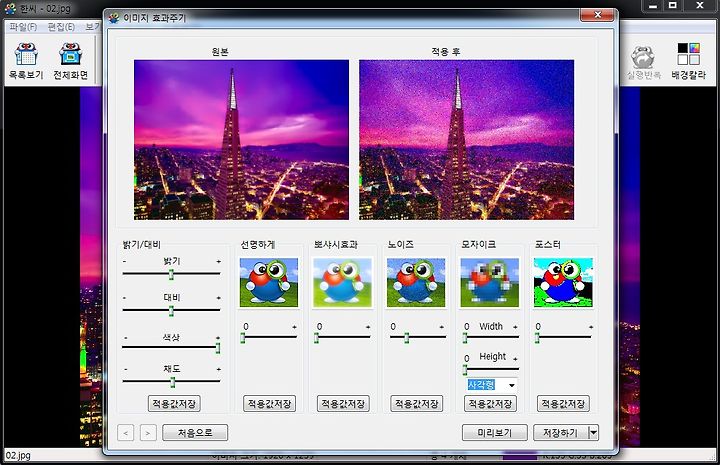
Task: Select the 포스터 posterize effect thumbnail
Action: 563,282
